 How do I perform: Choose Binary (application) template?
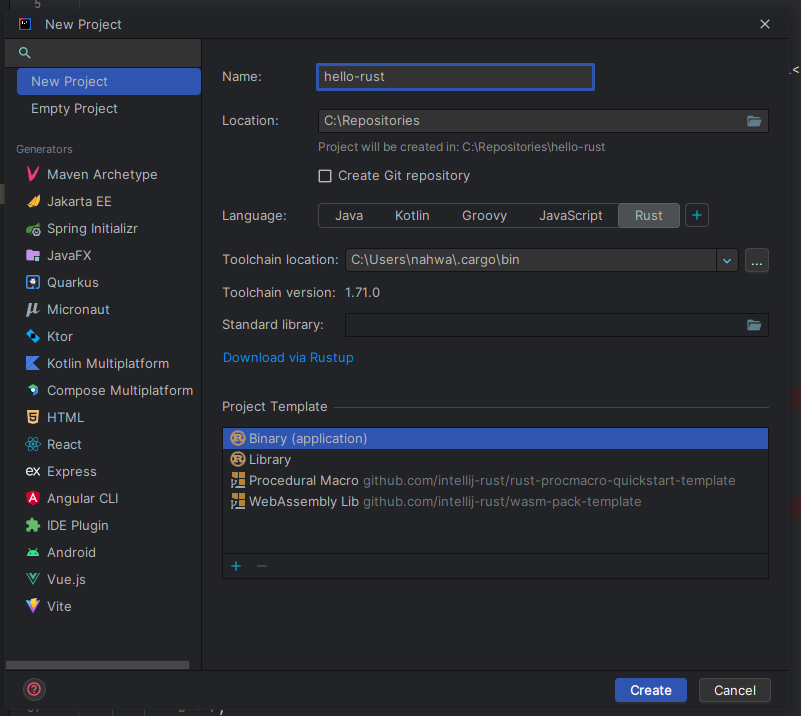click(496, 438)
